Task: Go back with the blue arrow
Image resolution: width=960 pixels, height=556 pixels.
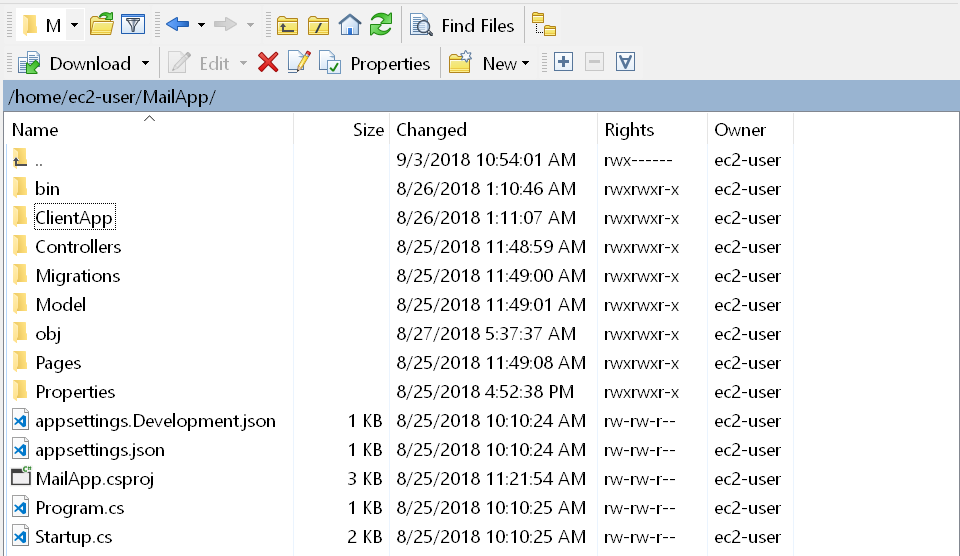Action: 177,24
